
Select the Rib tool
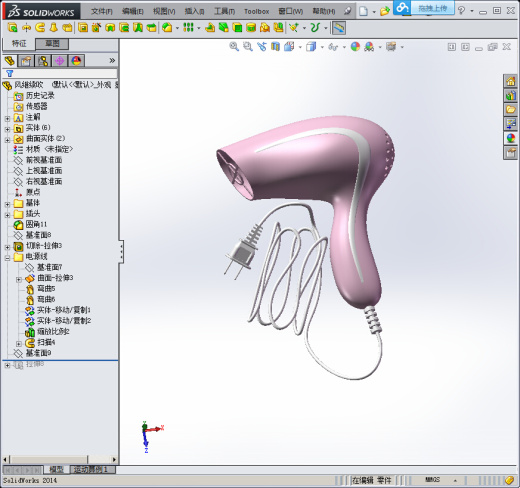[x=210, y=28]
